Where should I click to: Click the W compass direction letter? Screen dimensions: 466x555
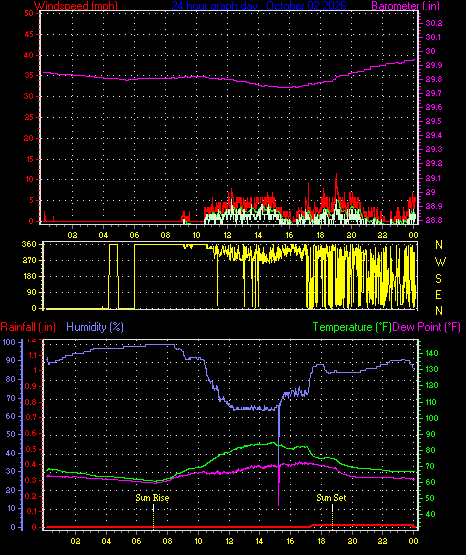[440, 262]
